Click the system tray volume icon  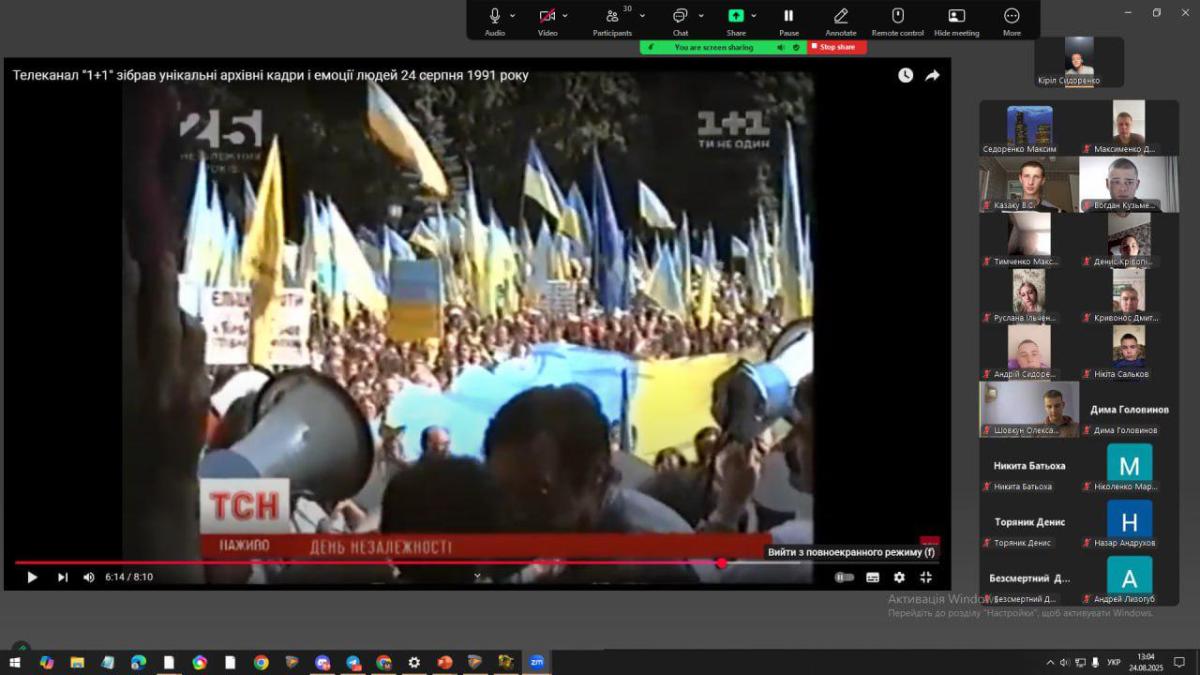point(1065,662)
